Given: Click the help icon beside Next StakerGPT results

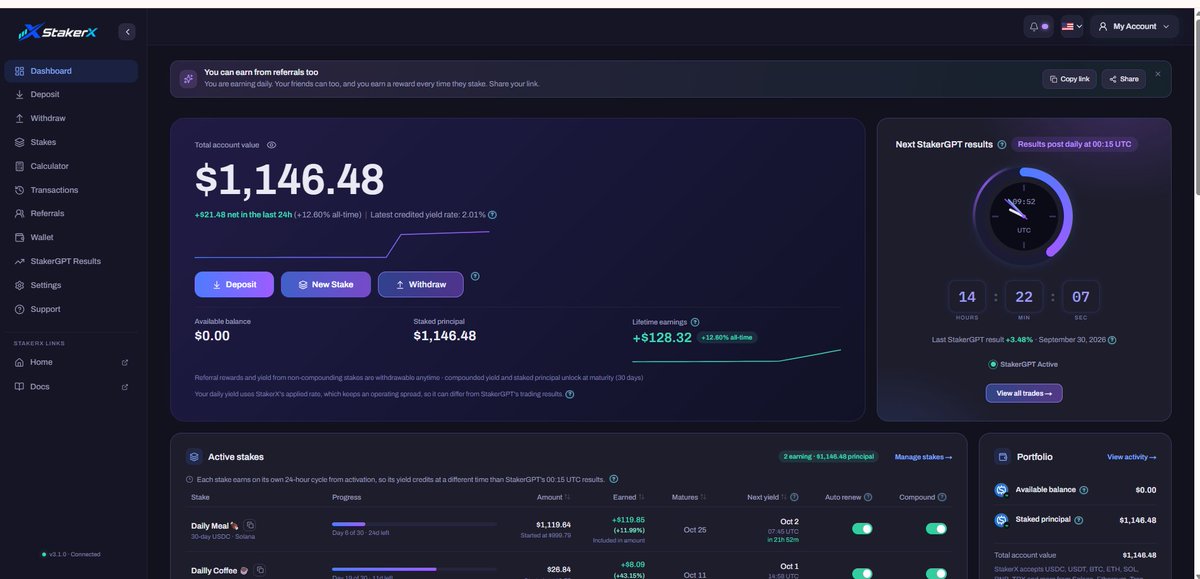Looking at the screenshot, I should click(1002, 144).
